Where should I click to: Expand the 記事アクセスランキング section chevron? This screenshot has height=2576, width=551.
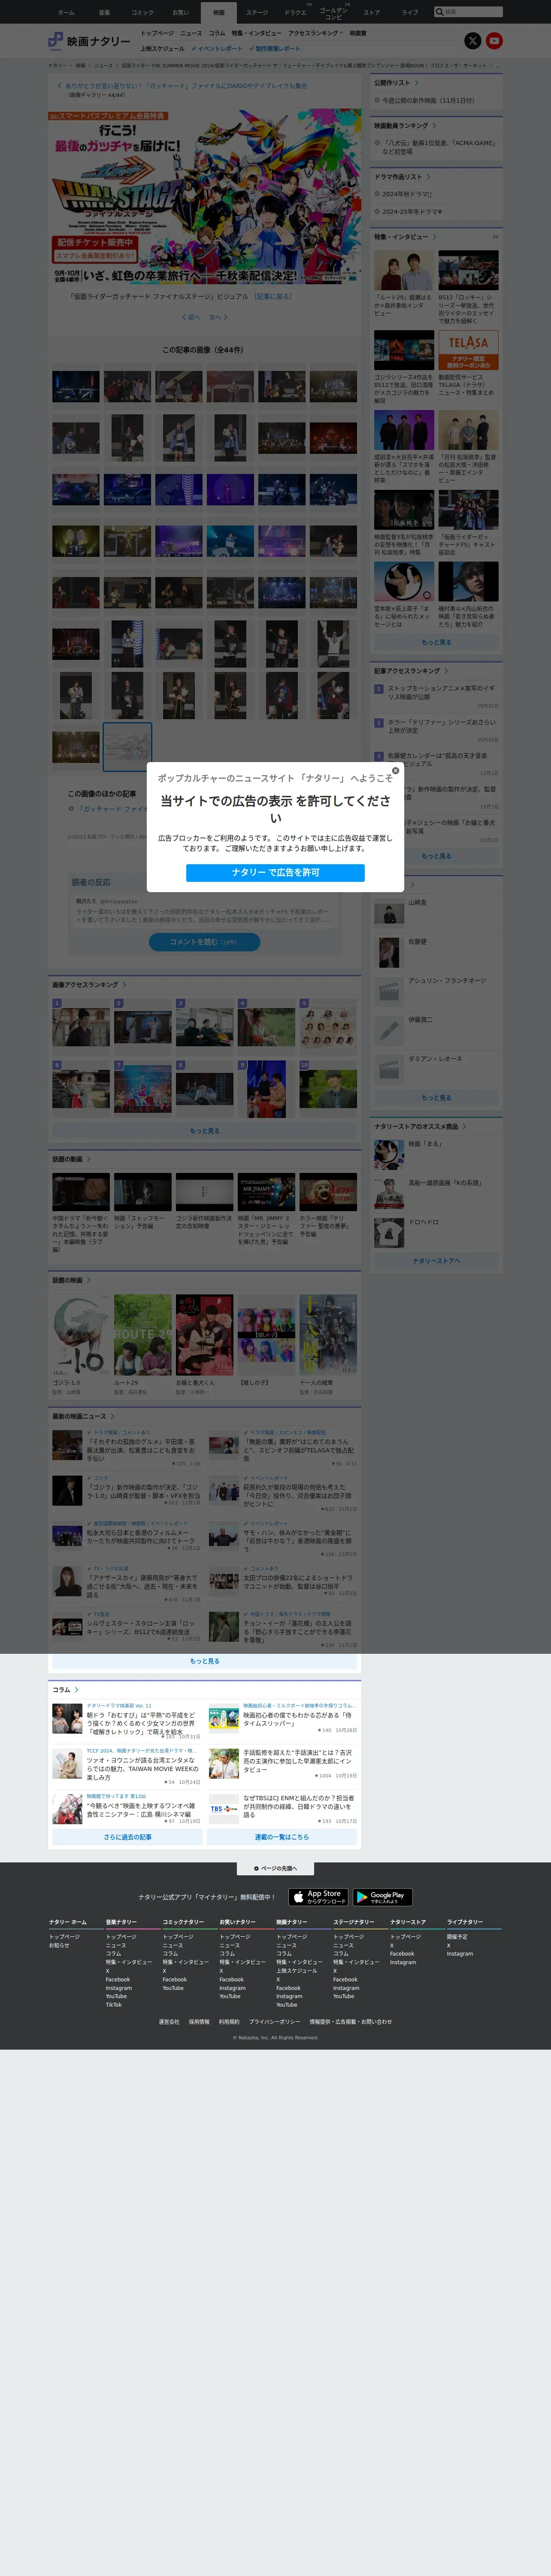point(446,671)
